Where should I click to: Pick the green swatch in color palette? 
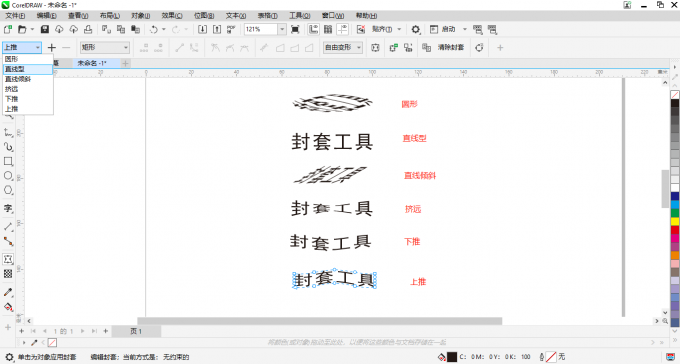pos(675,213)
